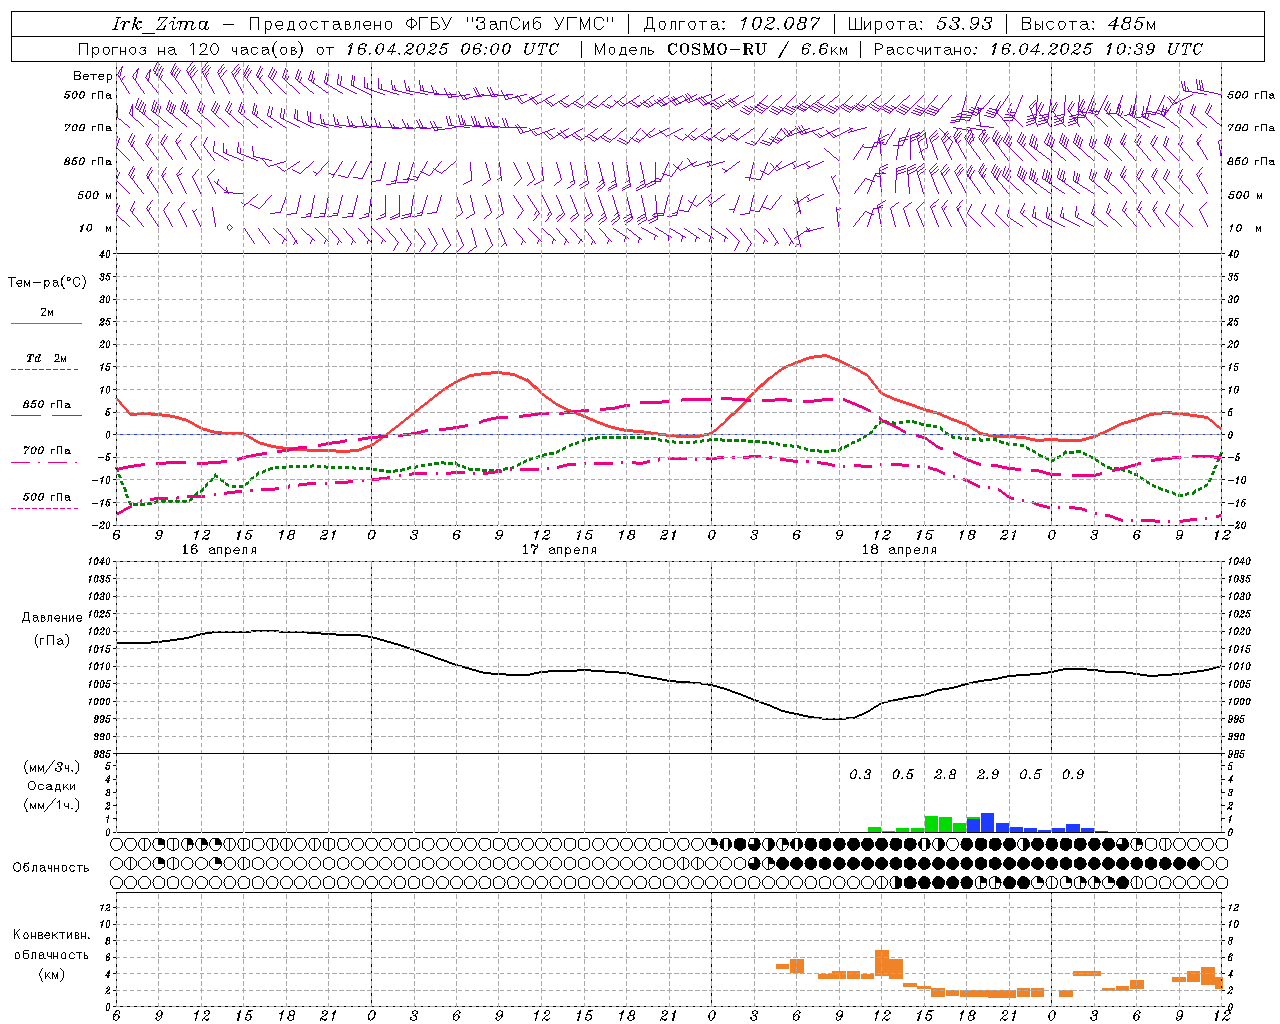Click the tallest blue precipitation bar
Image resolution: width=1280 pixels, height=1024 pixels.
click(987, 822)
